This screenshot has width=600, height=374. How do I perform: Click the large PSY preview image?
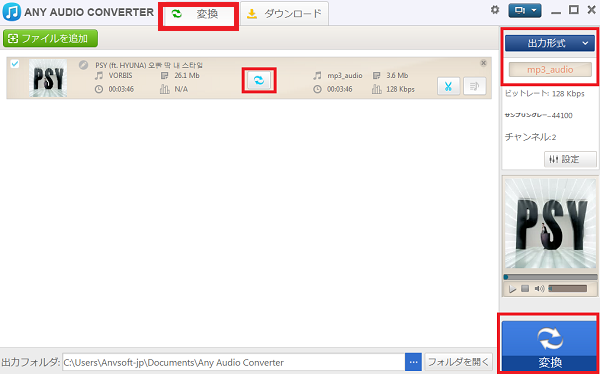[550, 224]
